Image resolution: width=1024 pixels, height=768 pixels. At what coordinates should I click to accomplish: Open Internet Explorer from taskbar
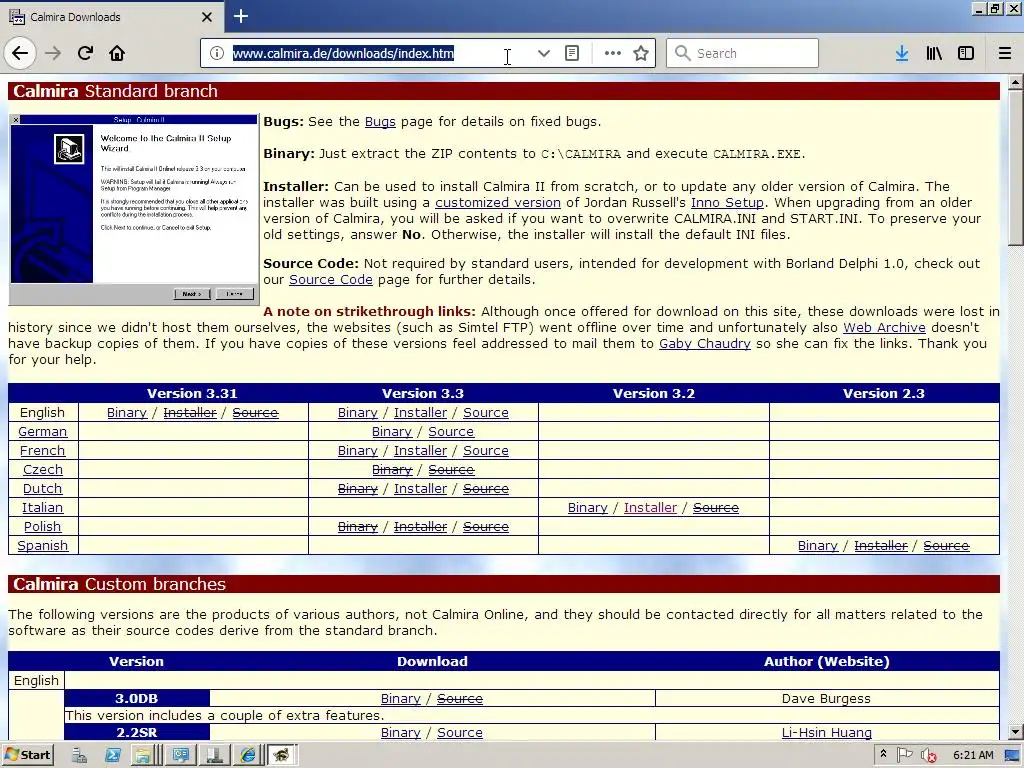click(248, 756)
